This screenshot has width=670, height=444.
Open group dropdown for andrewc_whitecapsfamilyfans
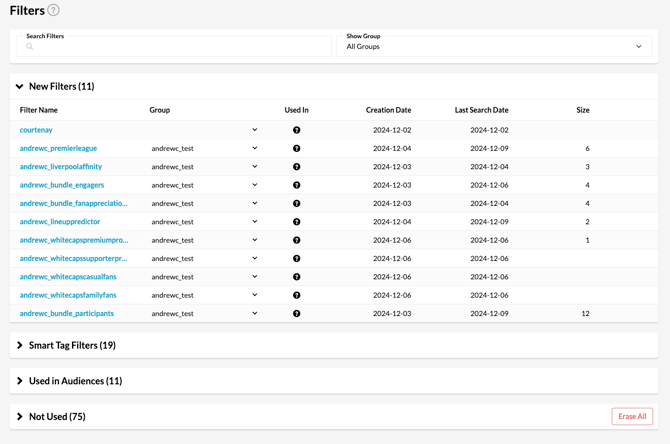(x=254, y=295)
